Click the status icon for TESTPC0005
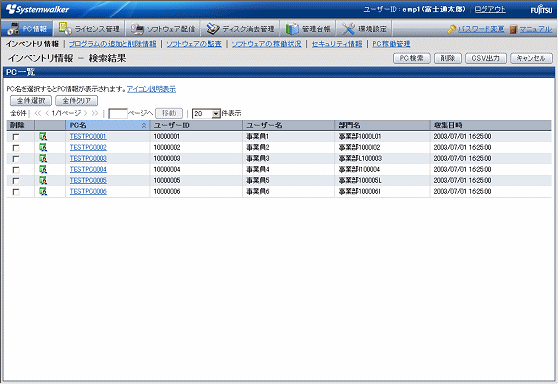Viewport: 558px width, 384px height. pos(43,180)
